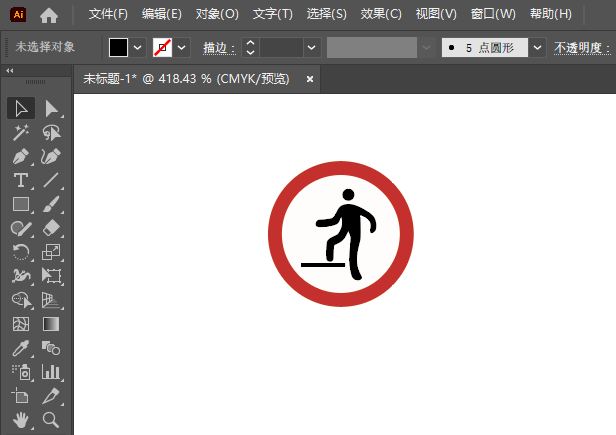Select the Magic Wand tool
This screenshot has height=435, width=616.
click(21, 132)
